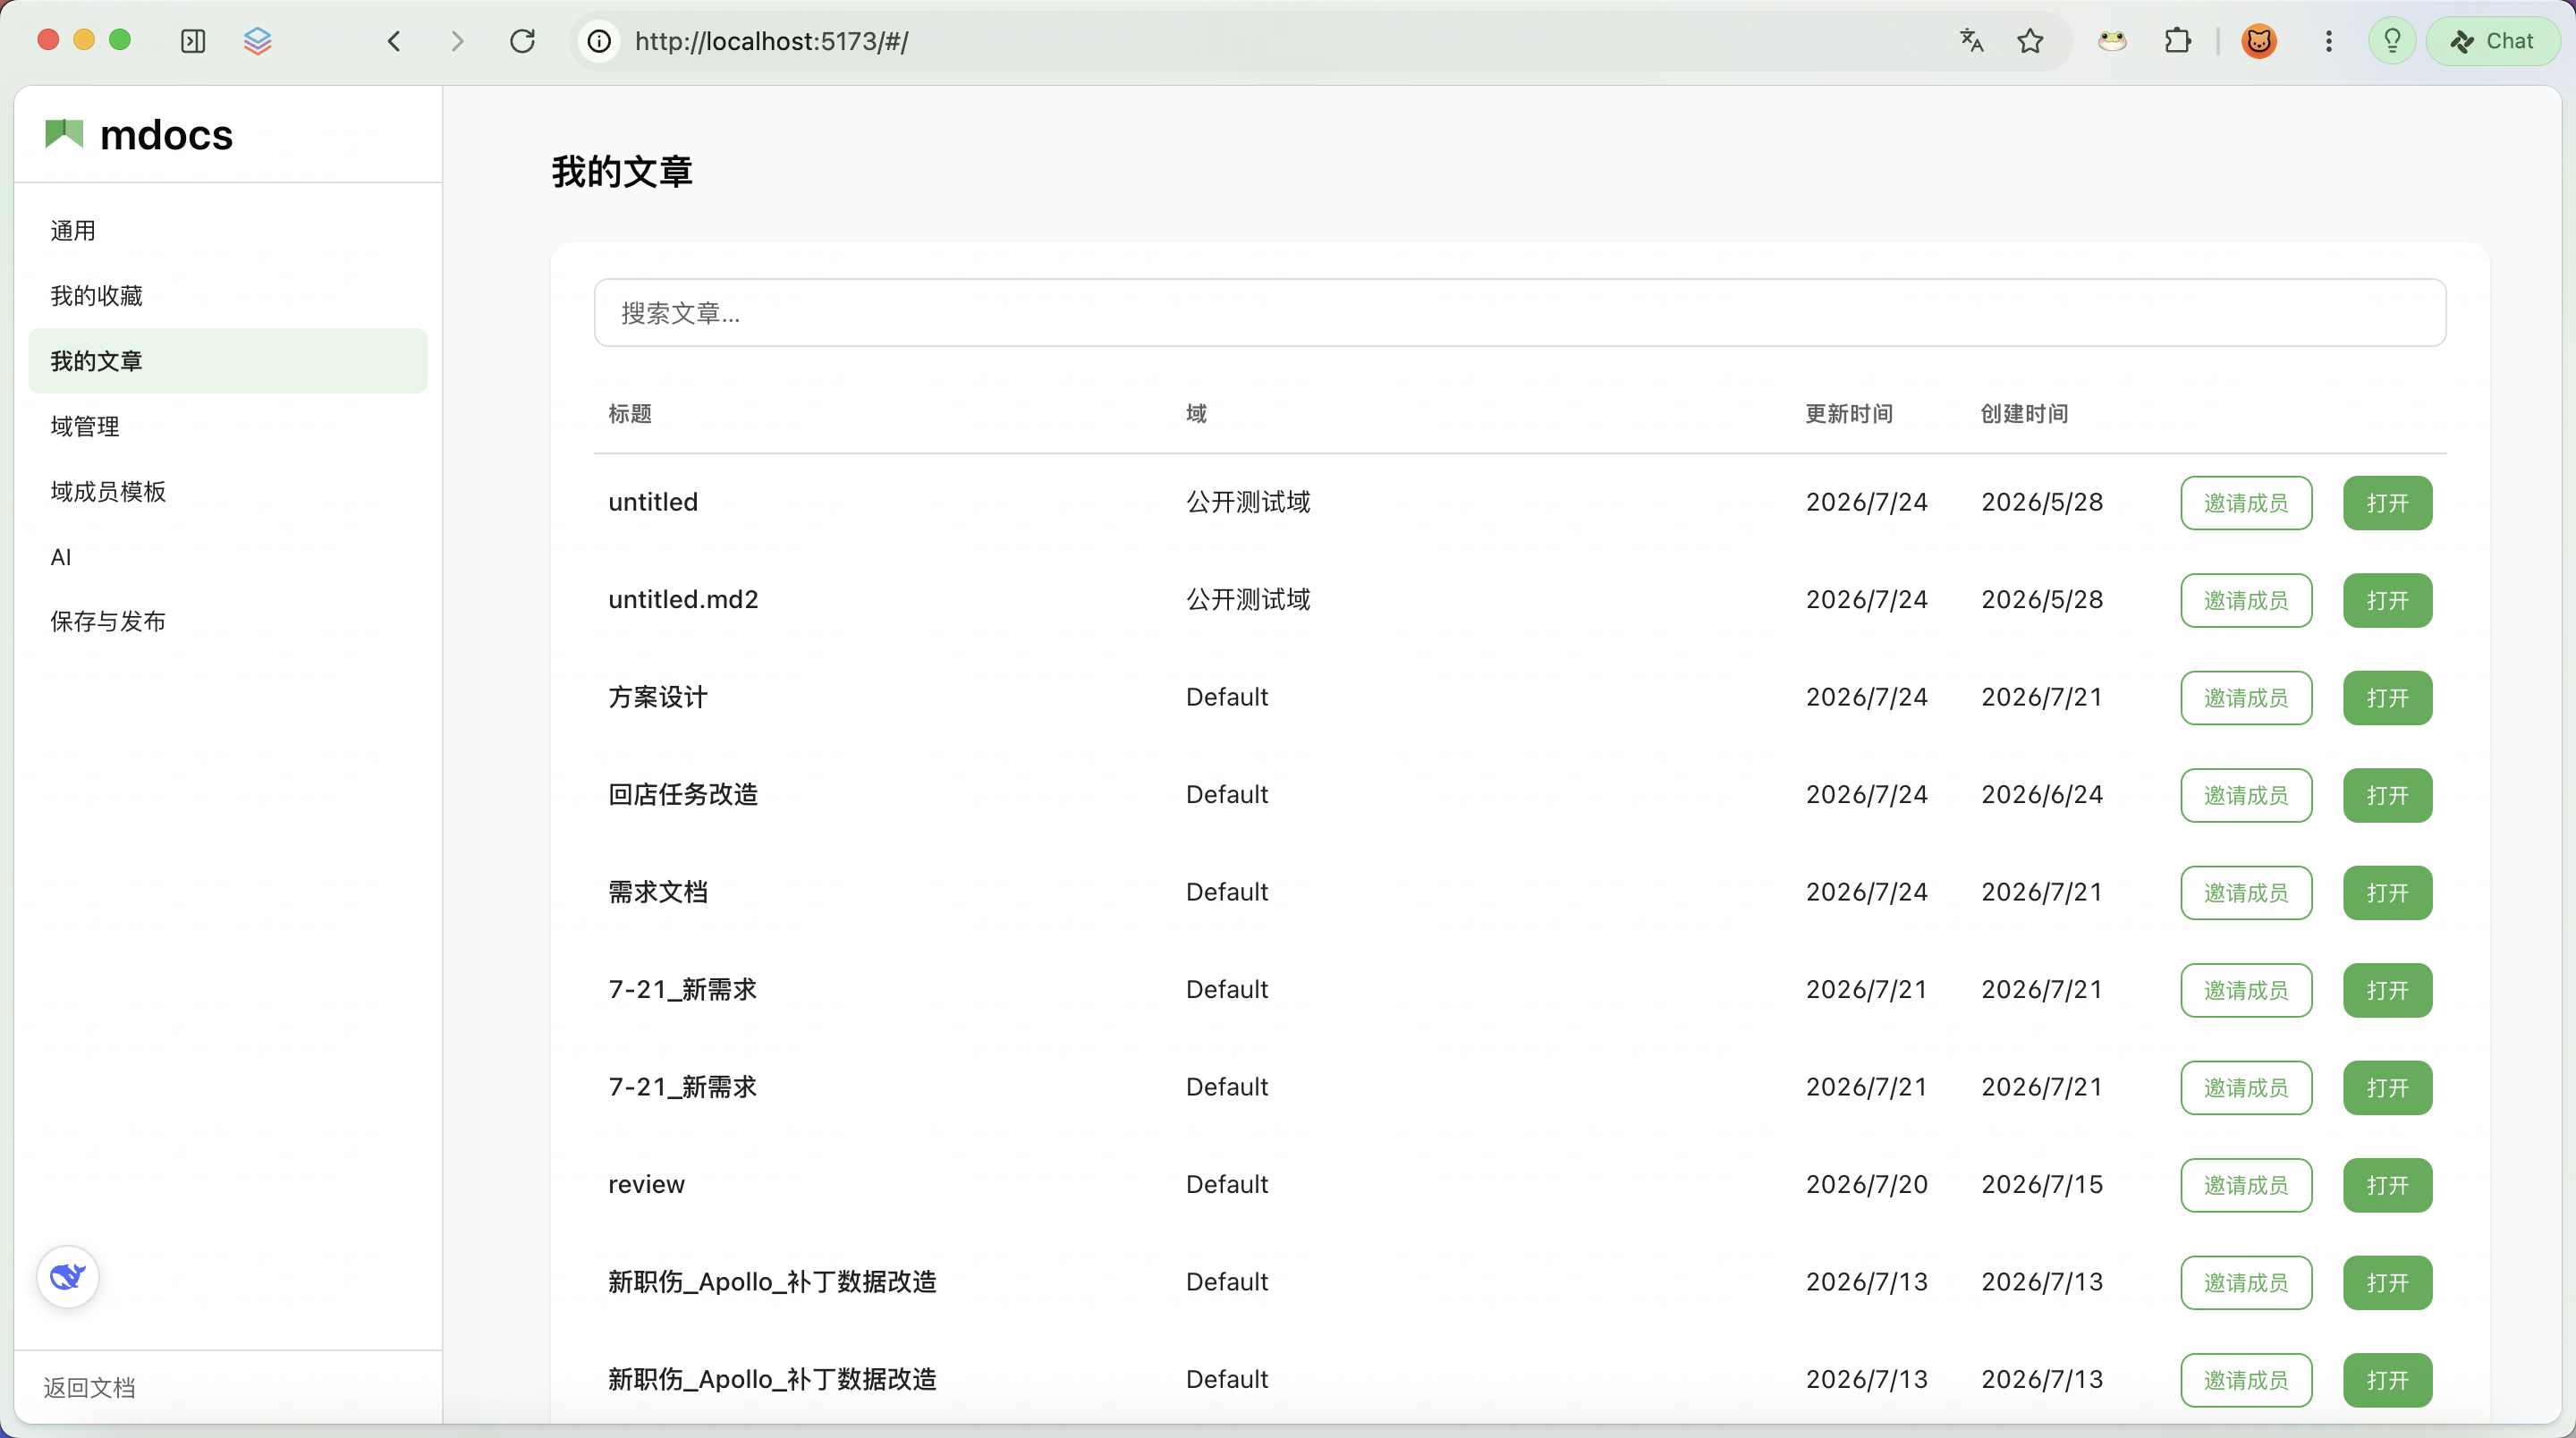Invite members to 需求文档
The width and height of the screenshot is (2576, 1438).
(x=2246, y=893)
